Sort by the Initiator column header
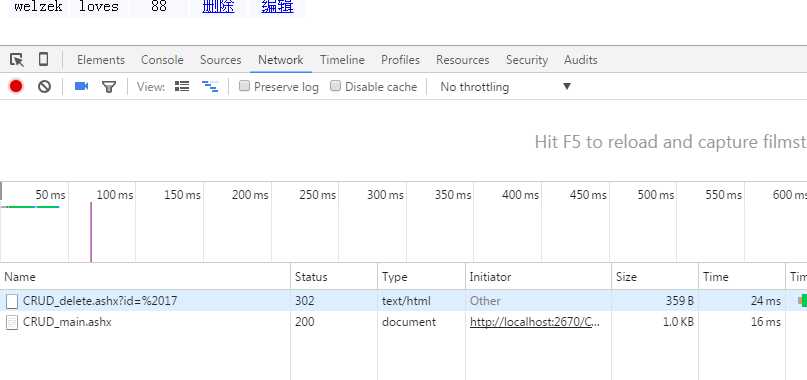 click(538, 277)
